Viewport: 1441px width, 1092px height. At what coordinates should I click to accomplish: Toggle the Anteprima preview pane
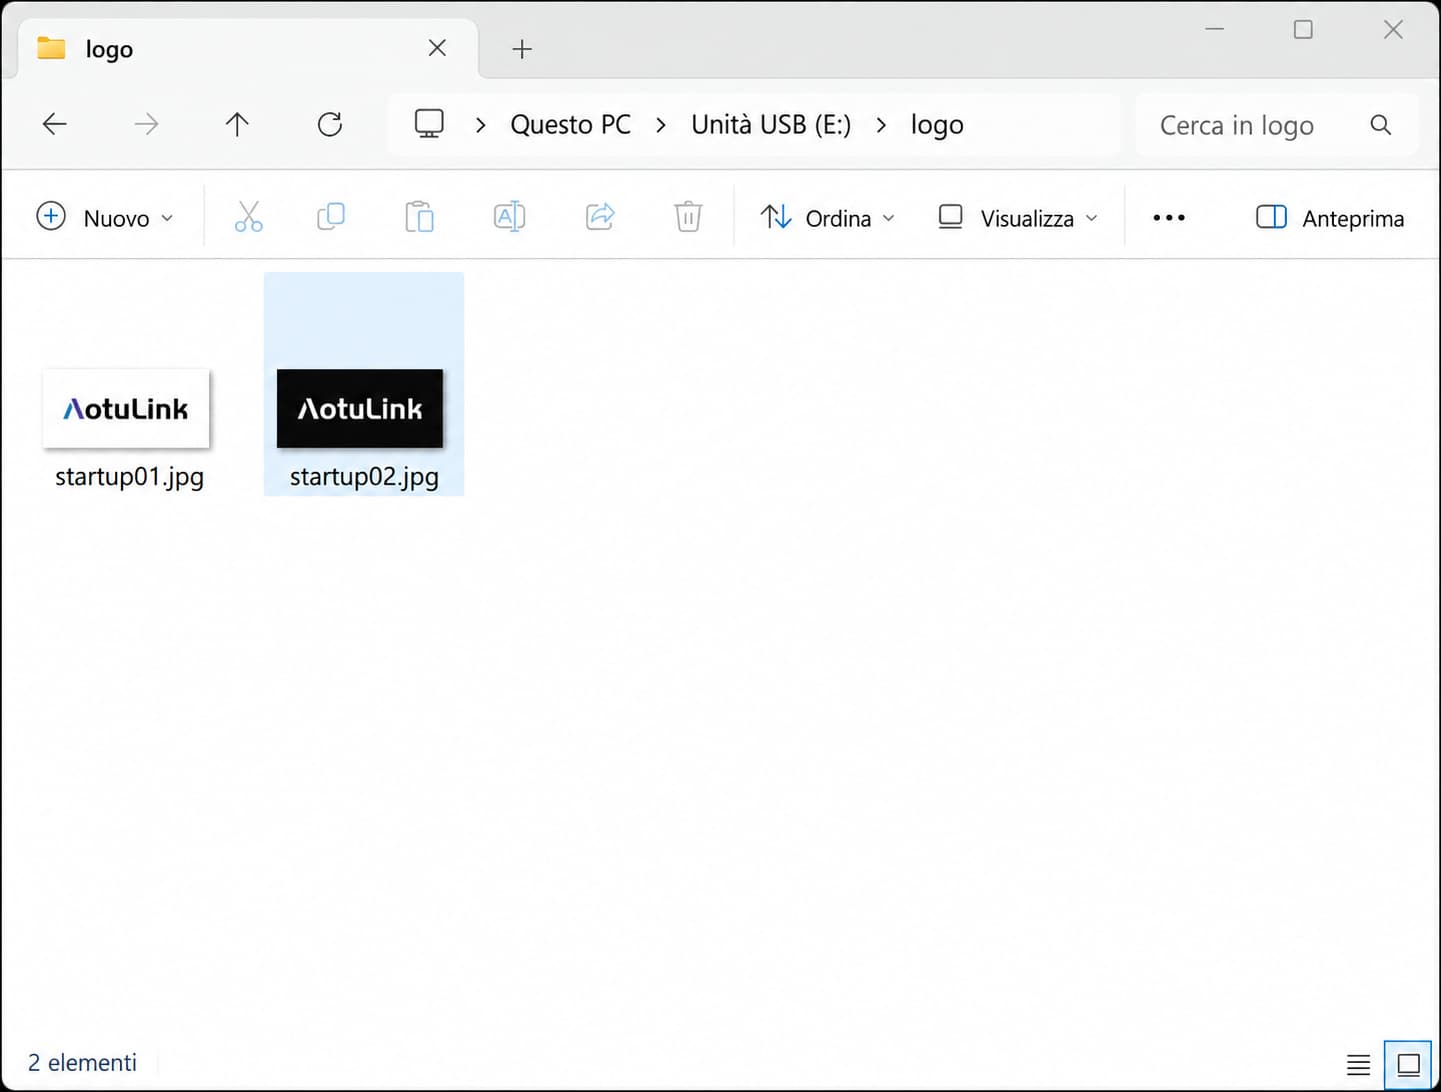pos(1330,217)
